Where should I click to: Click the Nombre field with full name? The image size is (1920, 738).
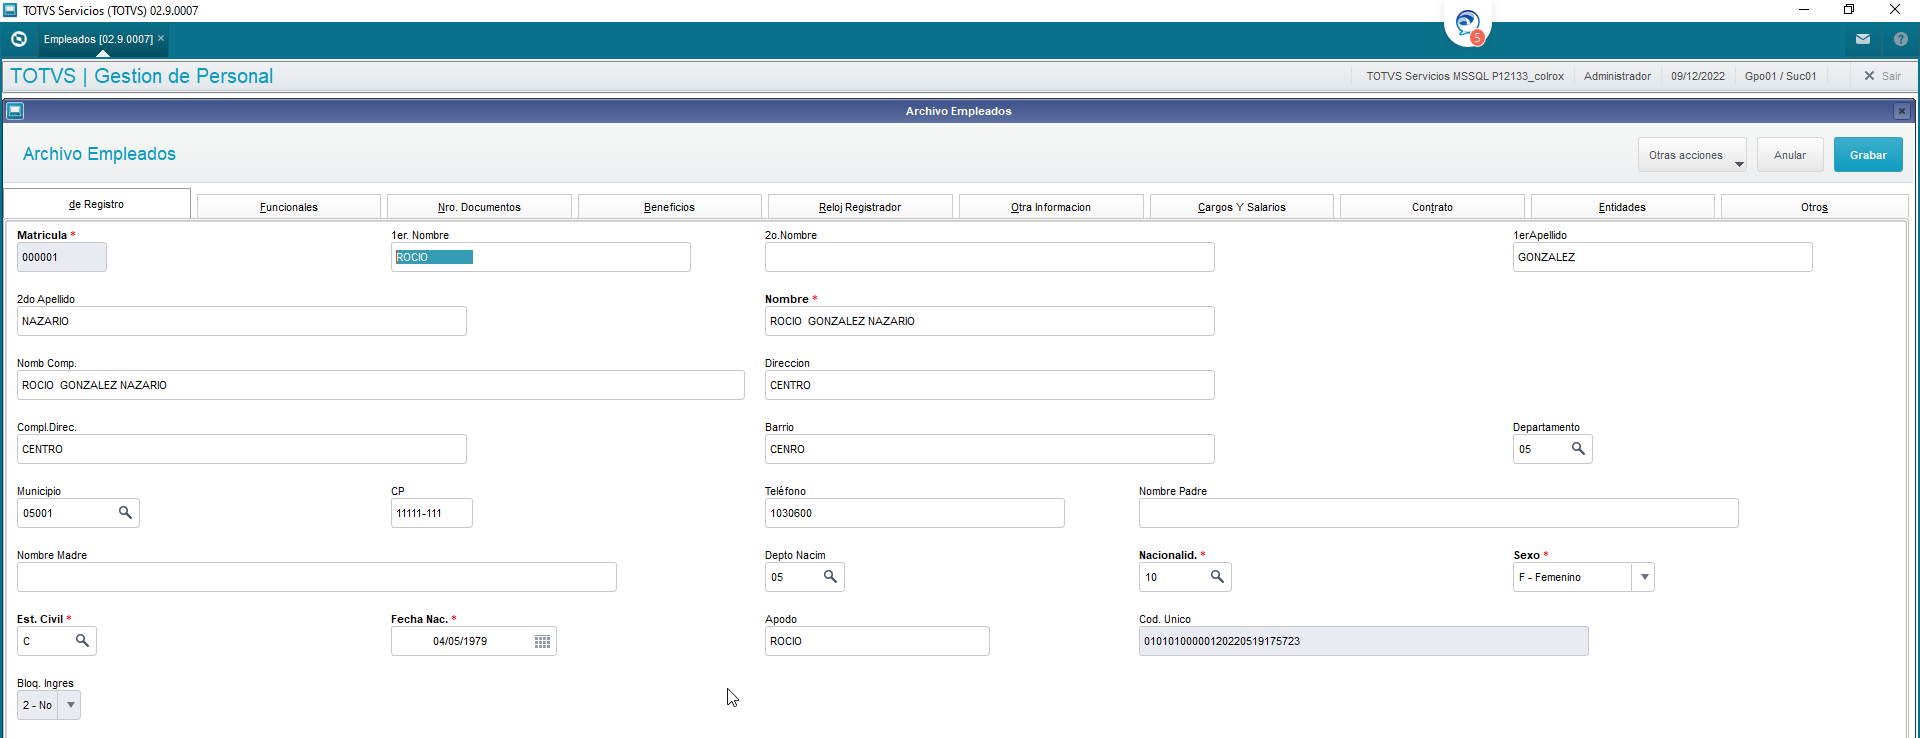[x=990, y=321]
